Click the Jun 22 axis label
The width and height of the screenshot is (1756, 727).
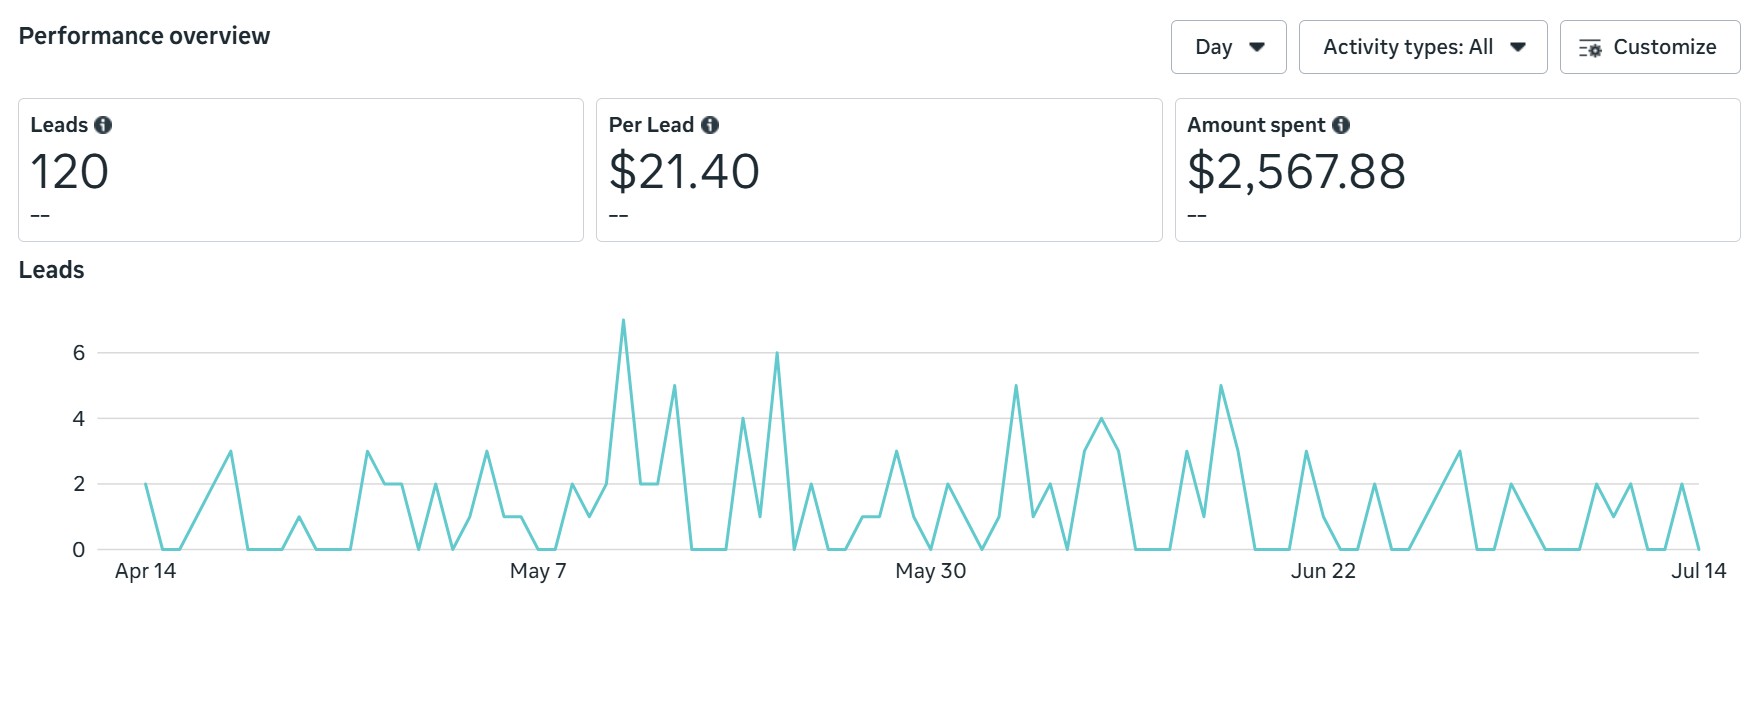[x=1323, y=571]
